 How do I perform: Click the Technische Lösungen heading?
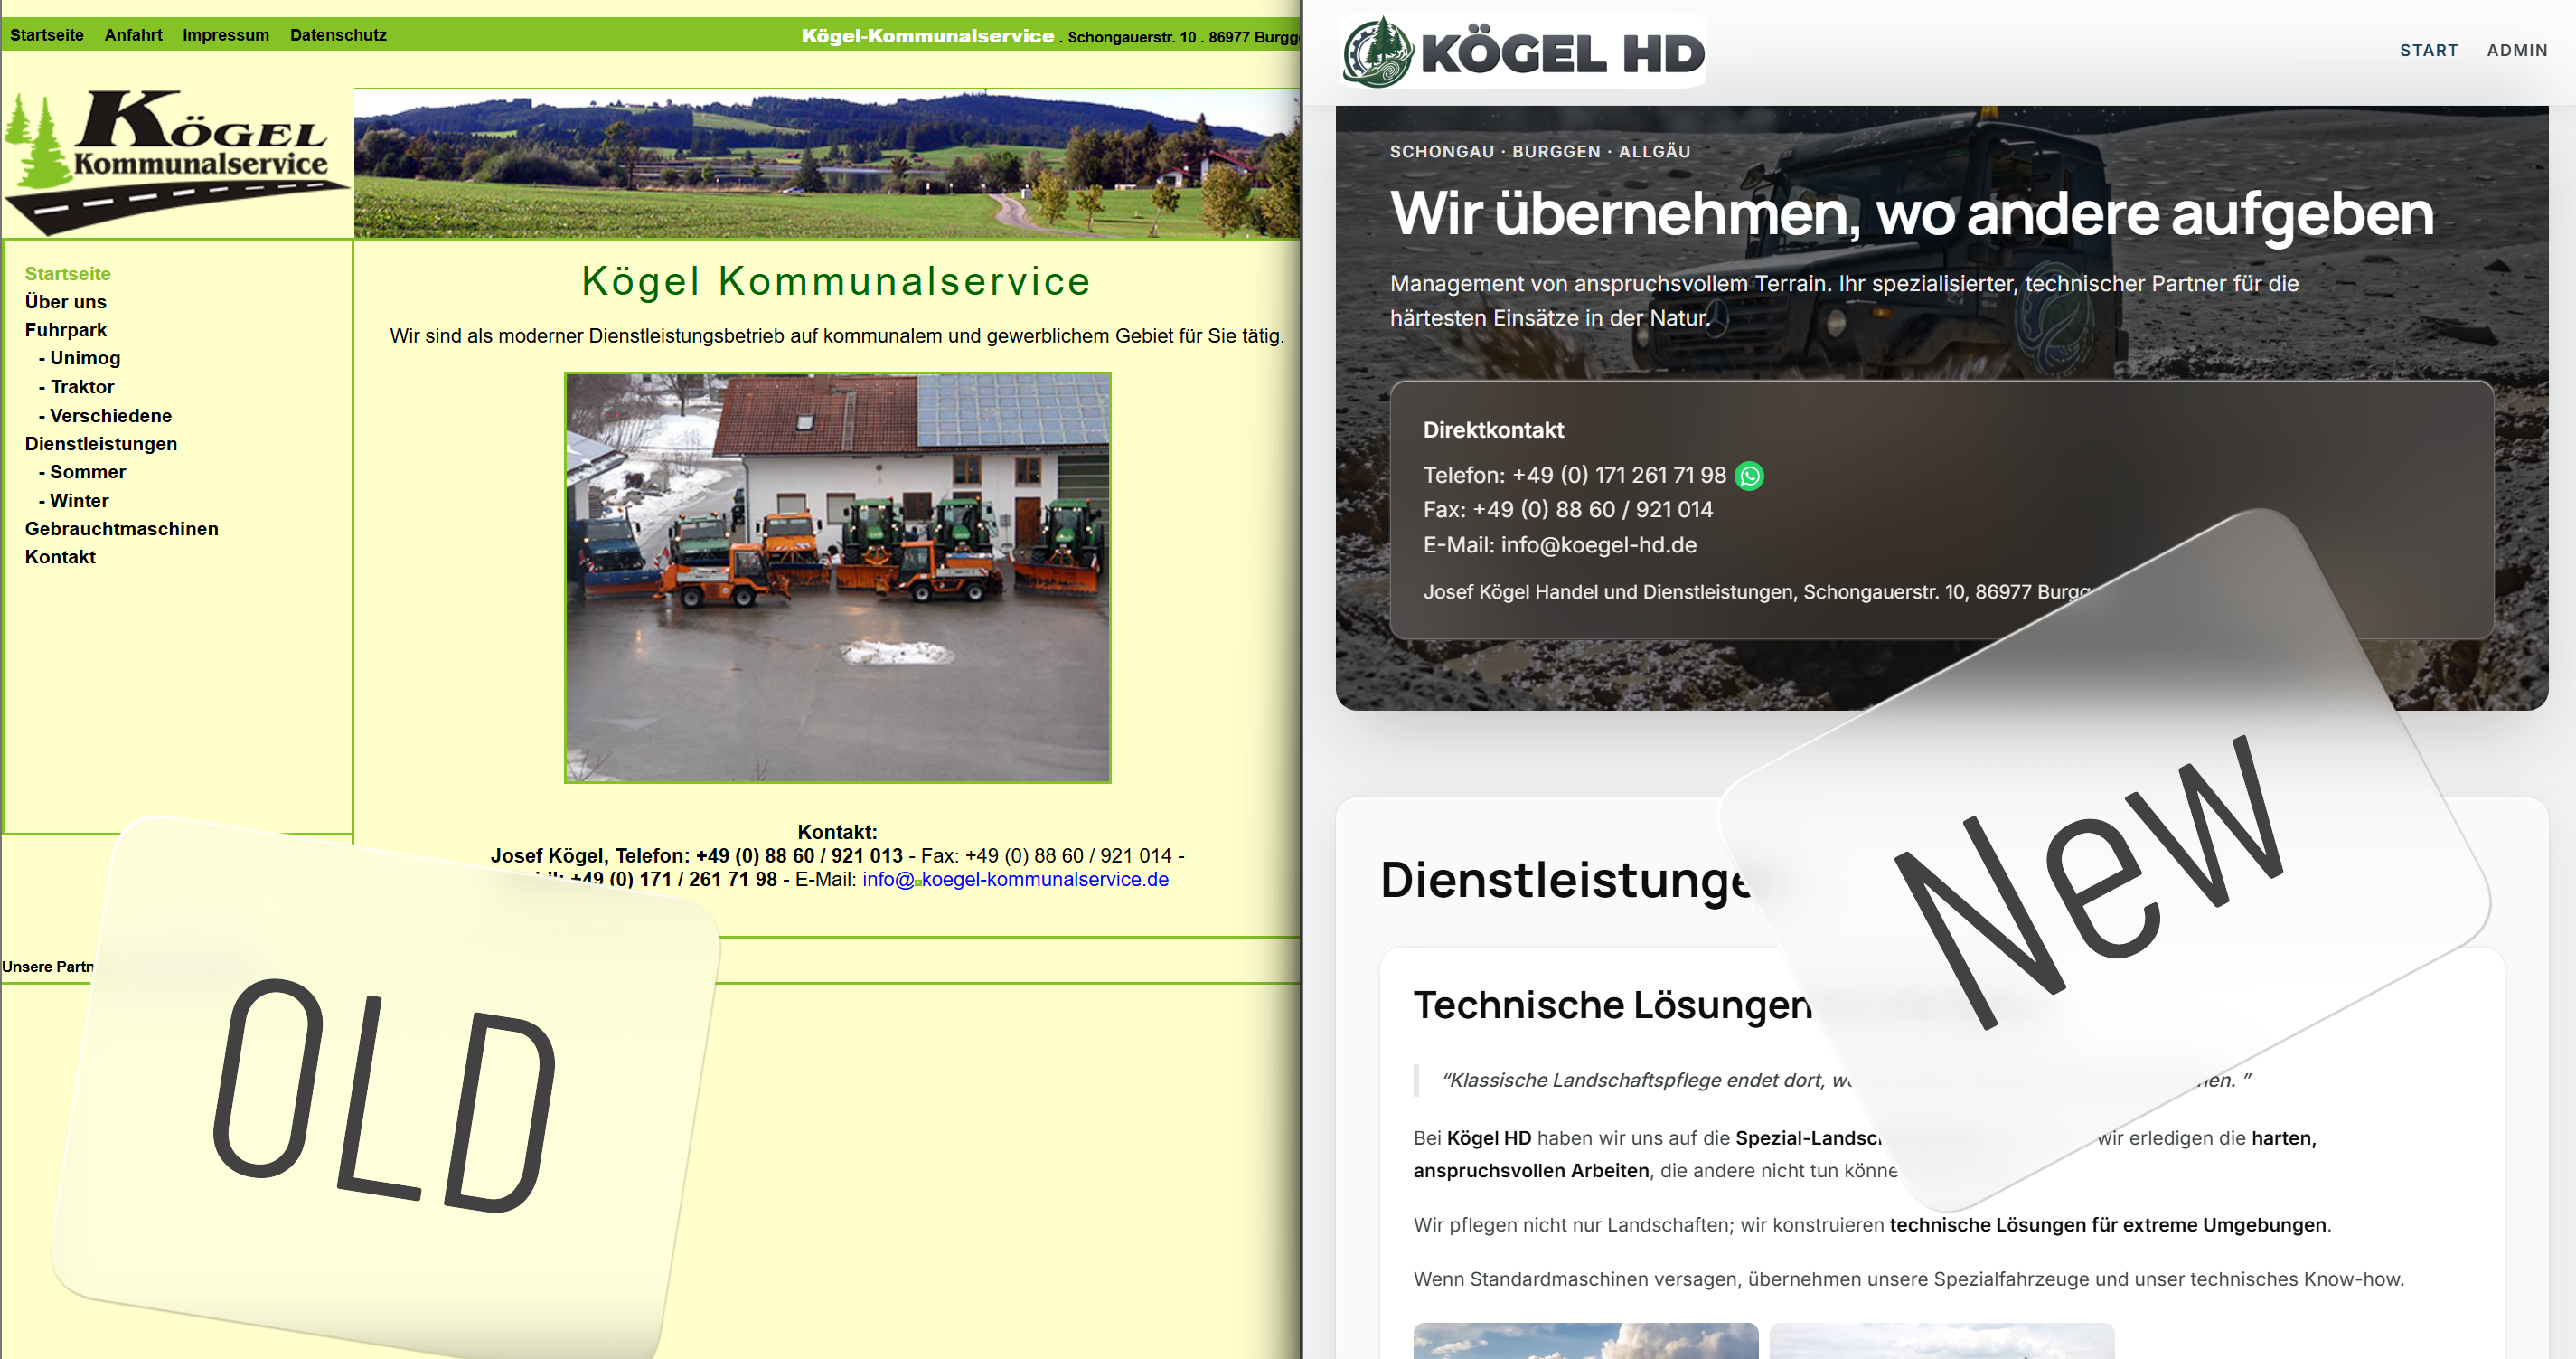point(1612,1004)
